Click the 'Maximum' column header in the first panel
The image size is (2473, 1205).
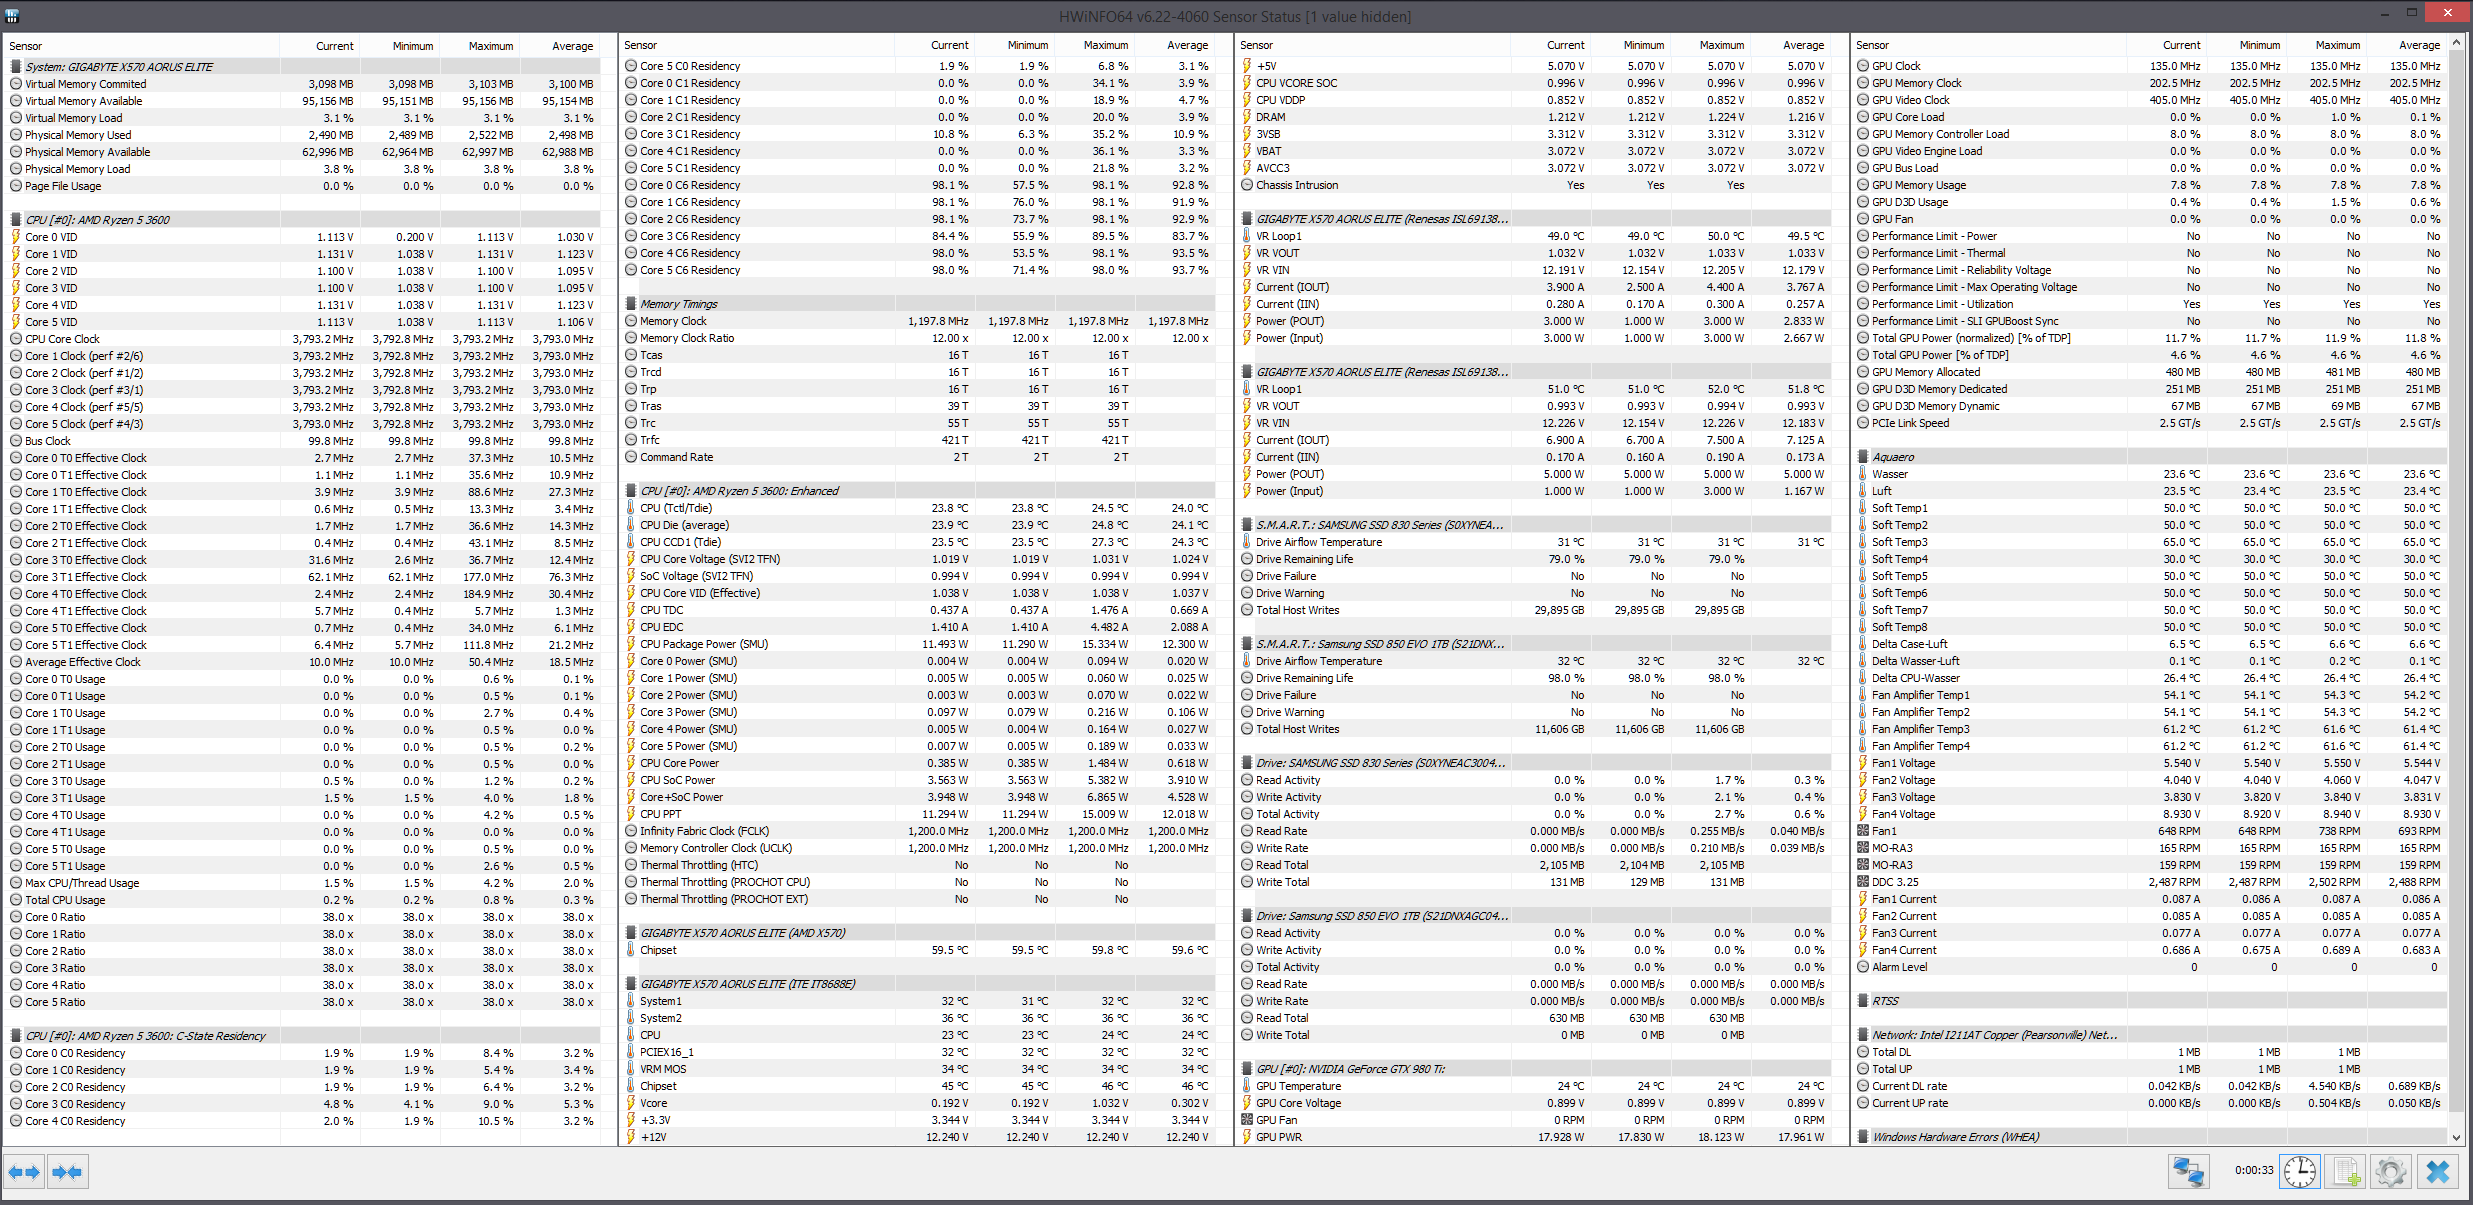pos(490,46)
